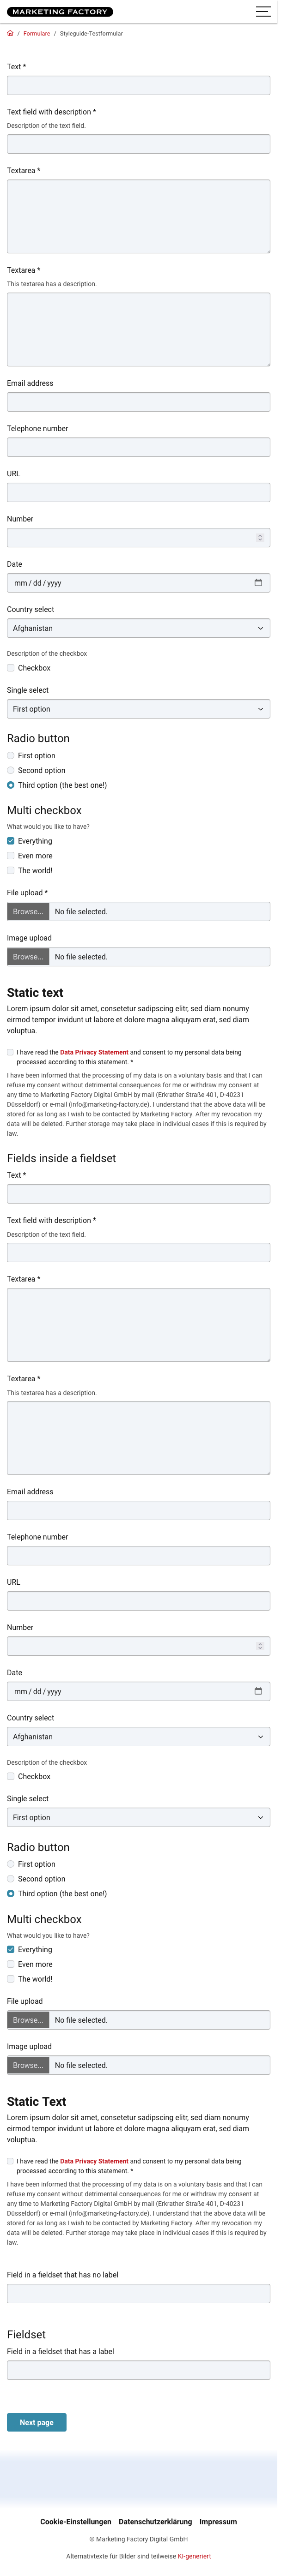This screenshot has width=281, height=2576.
Task: Click stepper arrows in first Number field
Action: click(x=260, y=537)
